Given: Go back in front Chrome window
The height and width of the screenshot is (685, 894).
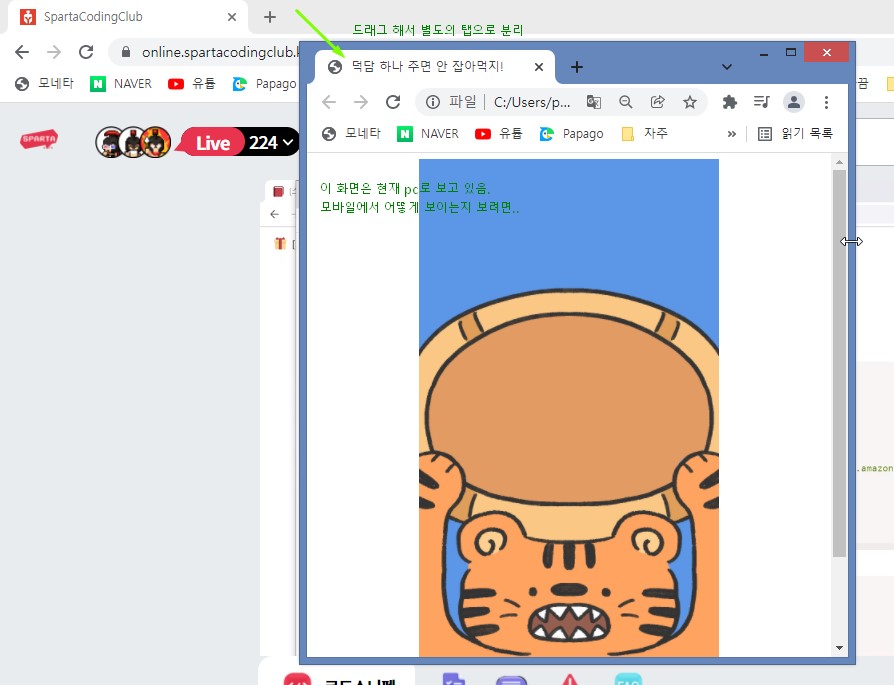Looking at the screenshot, I should pos(329,102).
